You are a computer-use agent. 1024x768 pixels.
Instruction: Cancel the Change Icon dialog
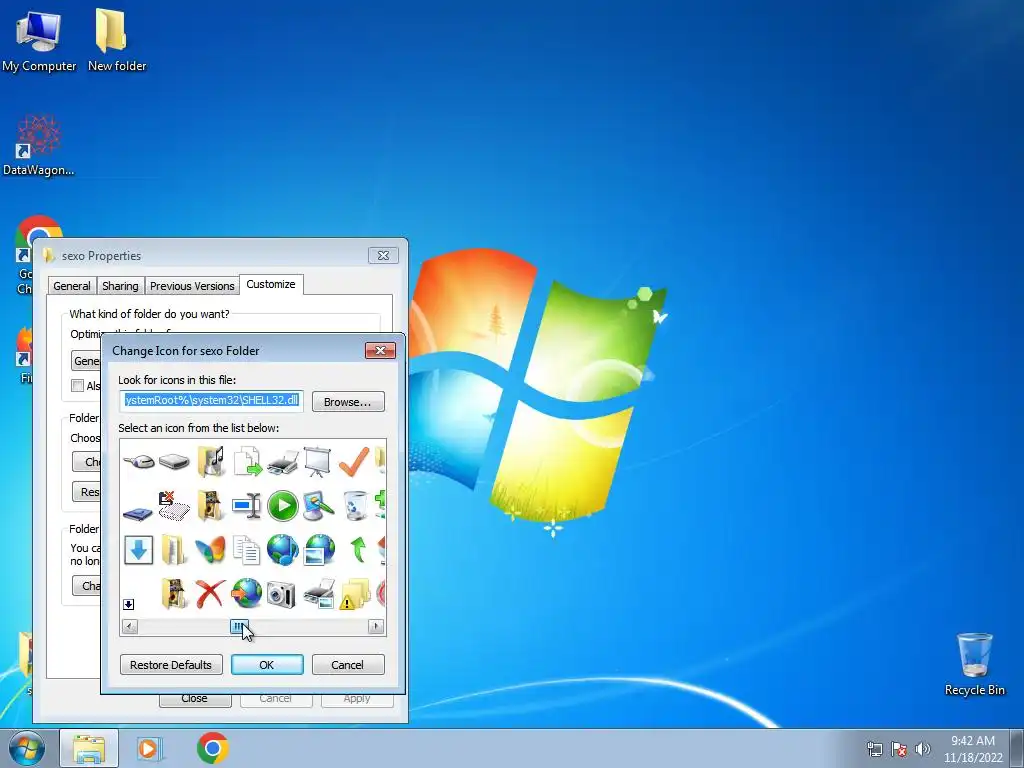pyautogui.click(x=347, y=665)
